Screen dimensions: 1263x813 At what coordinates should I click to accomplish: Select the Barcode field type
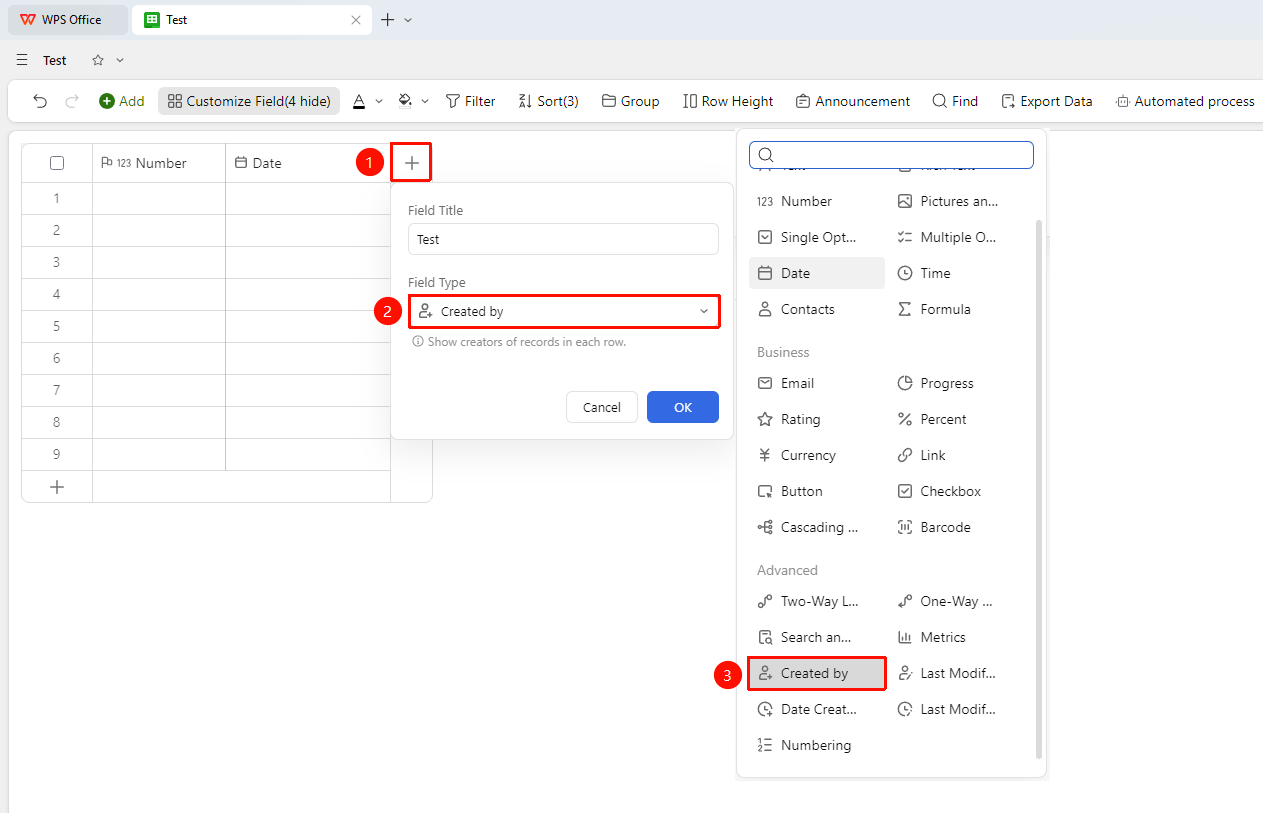pyautogui.click(x=957, y=527)
